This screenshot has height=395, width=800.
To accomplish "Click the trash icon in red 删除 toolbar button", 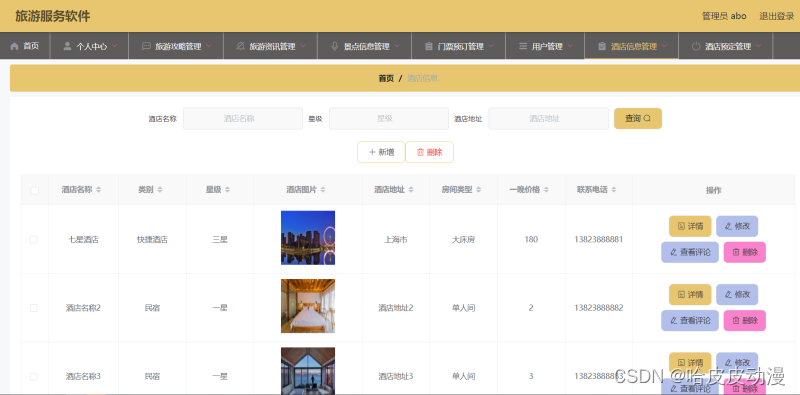I will [x=420, y=152].
